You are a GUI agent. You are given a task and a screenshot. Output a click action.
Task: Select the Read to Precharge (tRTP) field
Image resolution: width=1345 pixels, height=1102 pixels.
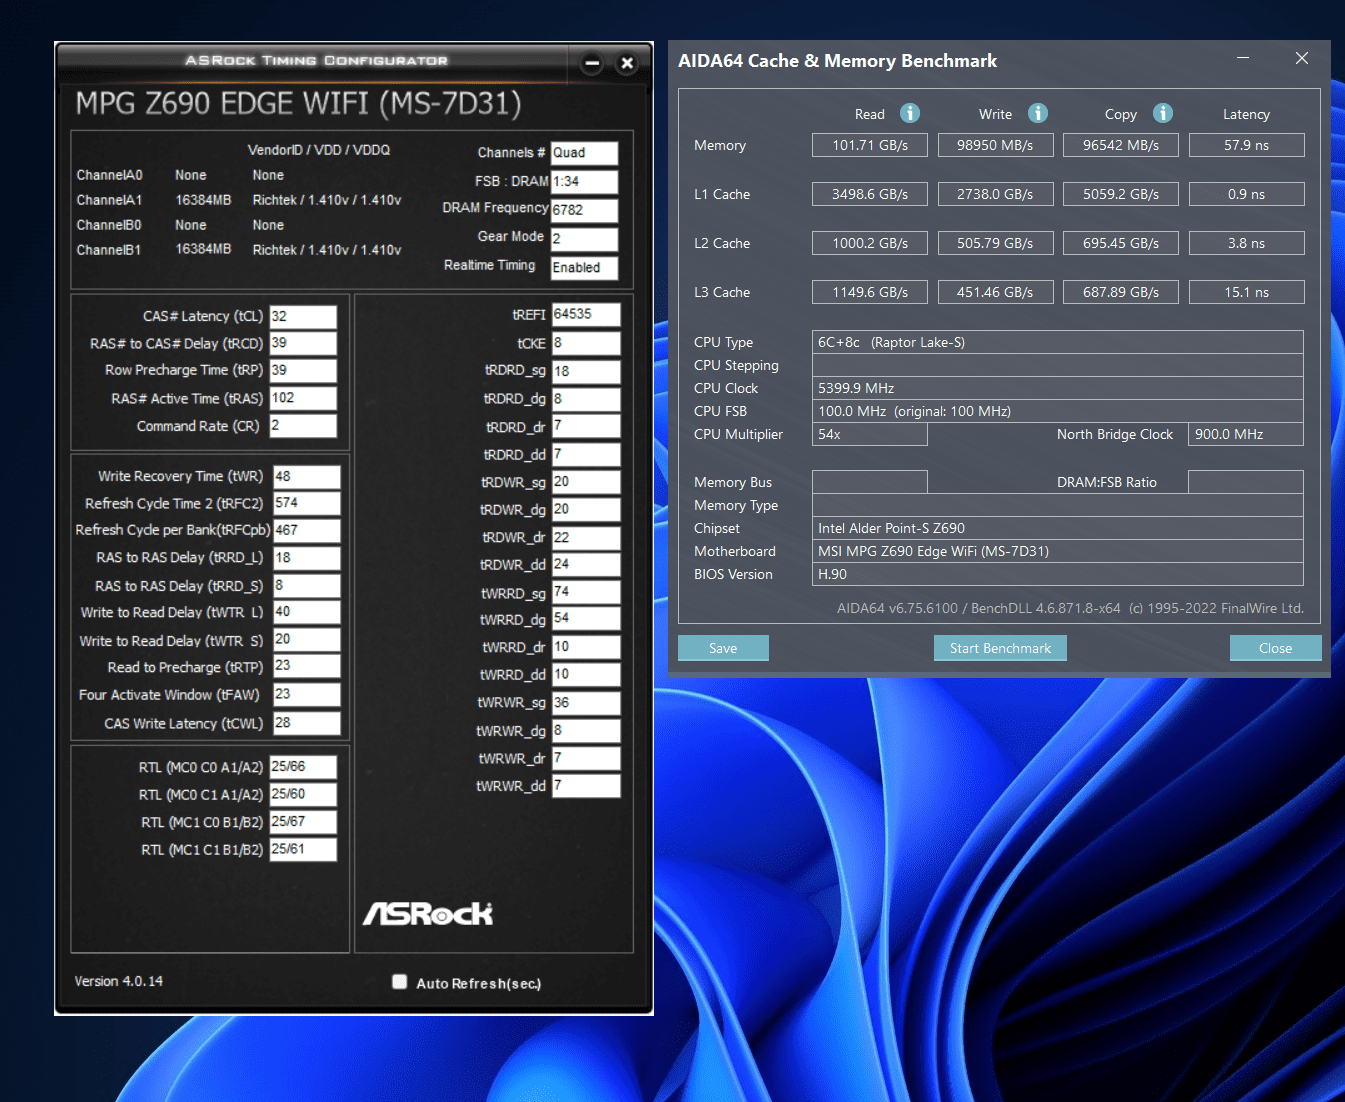click(306, 666)
